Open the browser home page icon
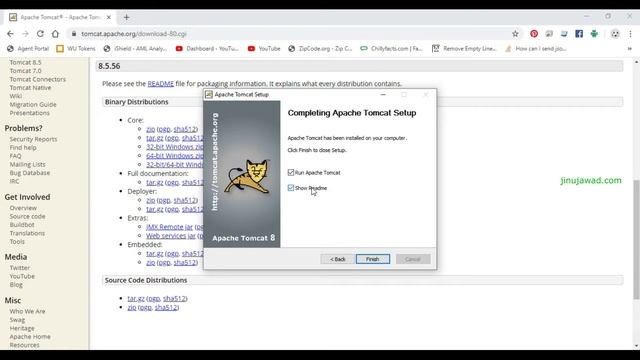The image size is (640, 360). 55,34
